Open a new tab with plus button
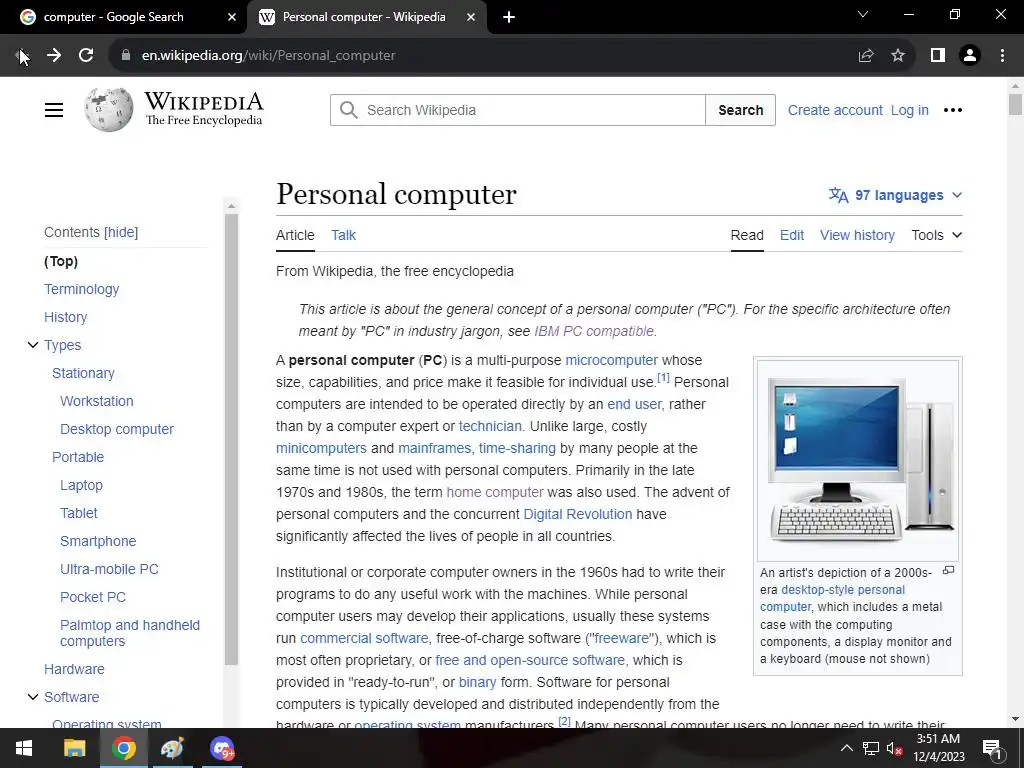Image resolution: width=1024 pixels, height=768 pixels. coord(509,17)
